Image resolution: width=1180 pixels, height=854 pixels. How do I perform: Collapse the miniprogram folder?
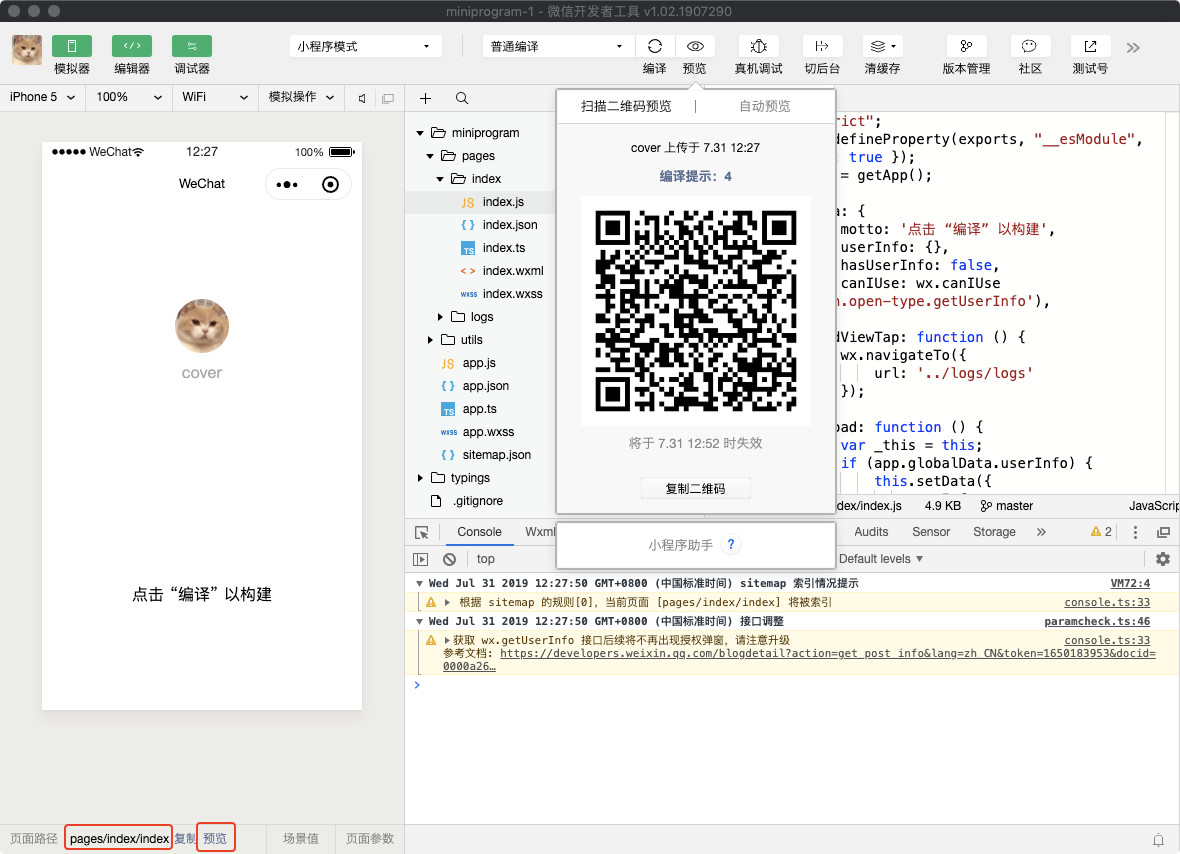click(420, 133)
